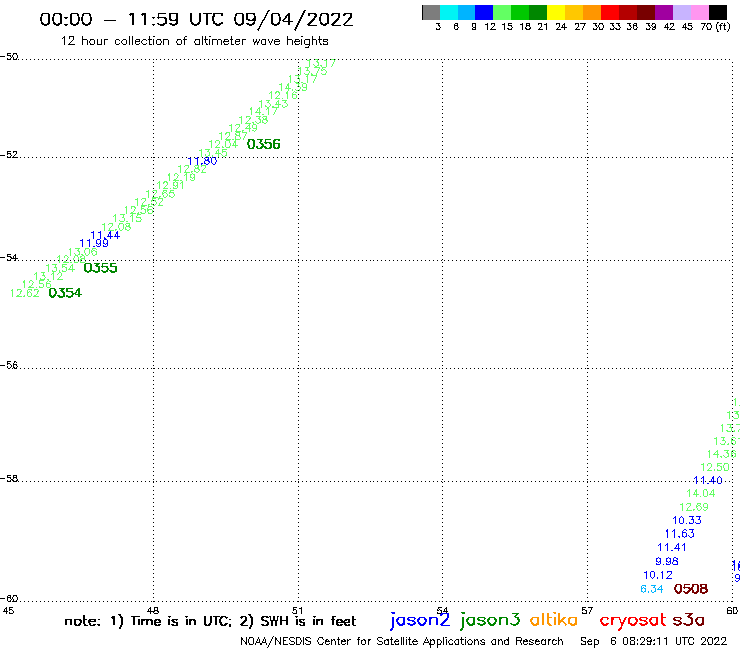Click the green wave height value 12.04
This screenshot has height=650, width=740.
[x=223, y=144]
